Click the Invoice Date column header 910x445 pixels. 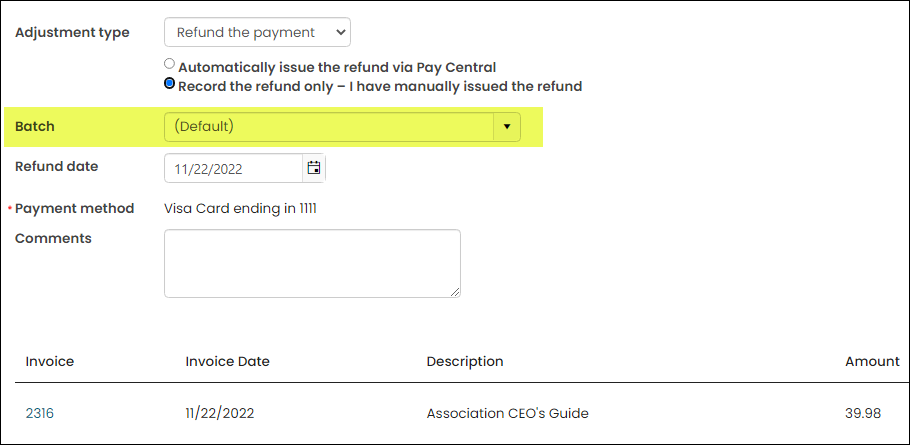228,361
